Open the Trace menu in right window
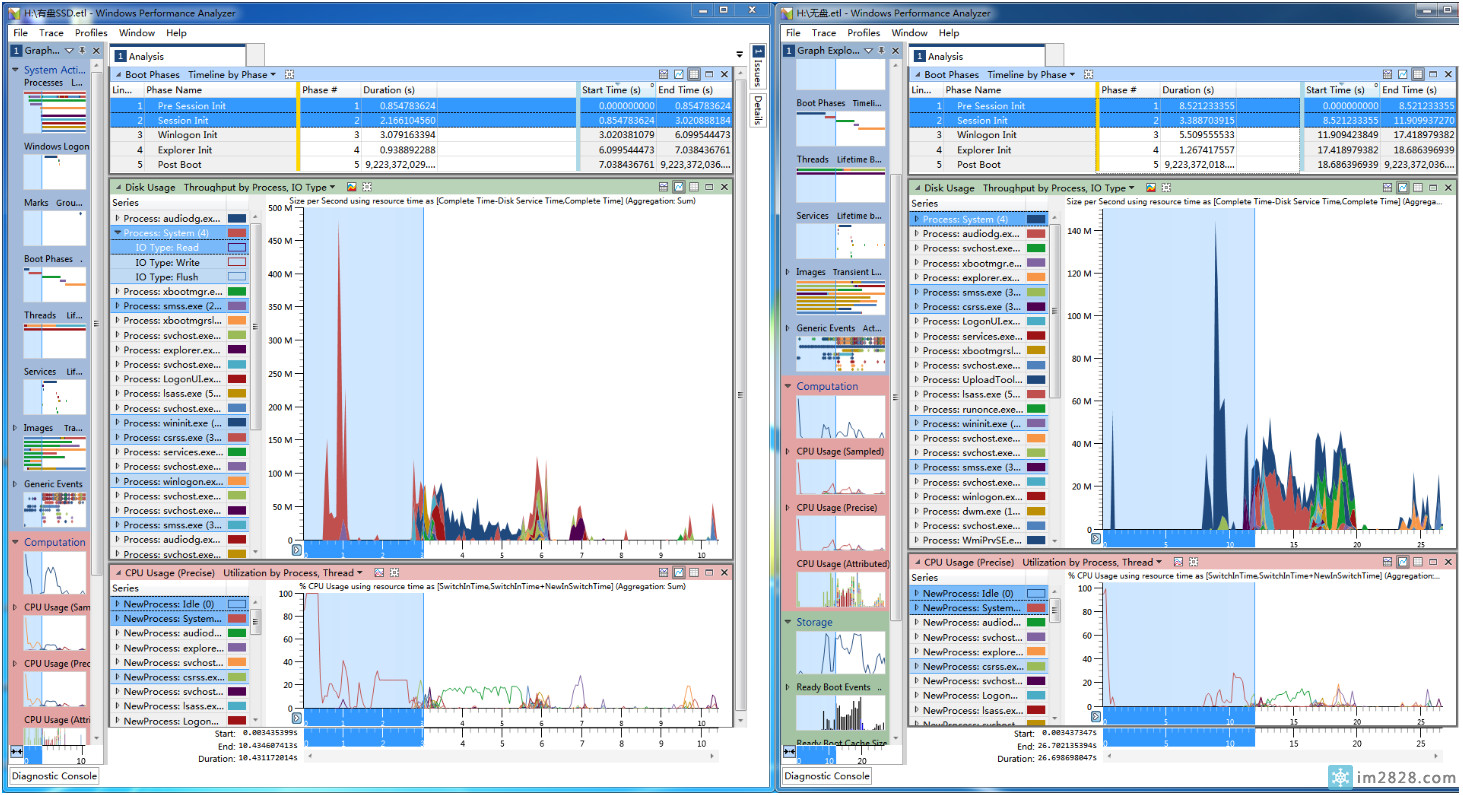 click(823, 33)
